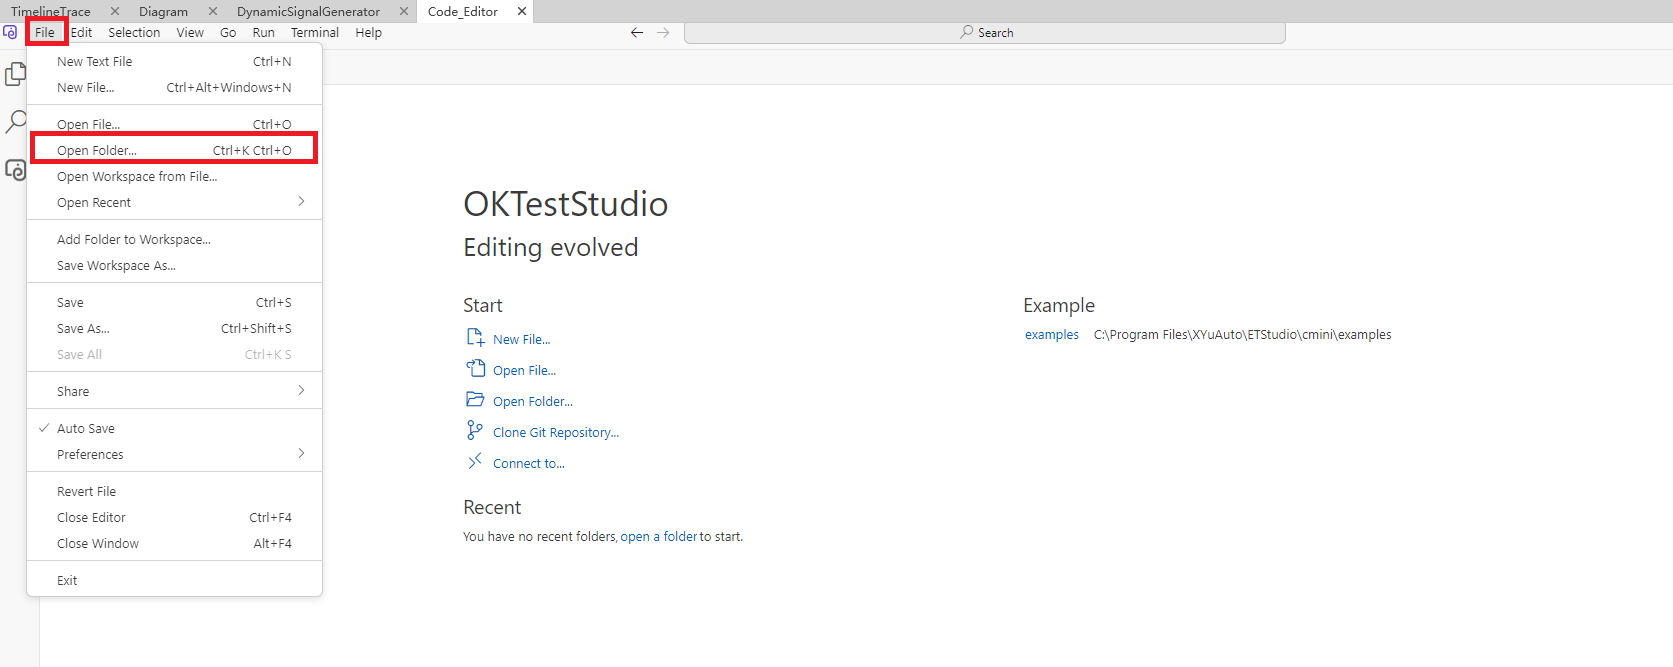
Task: Click the examples link under Example
Action: pos(1051,335)
